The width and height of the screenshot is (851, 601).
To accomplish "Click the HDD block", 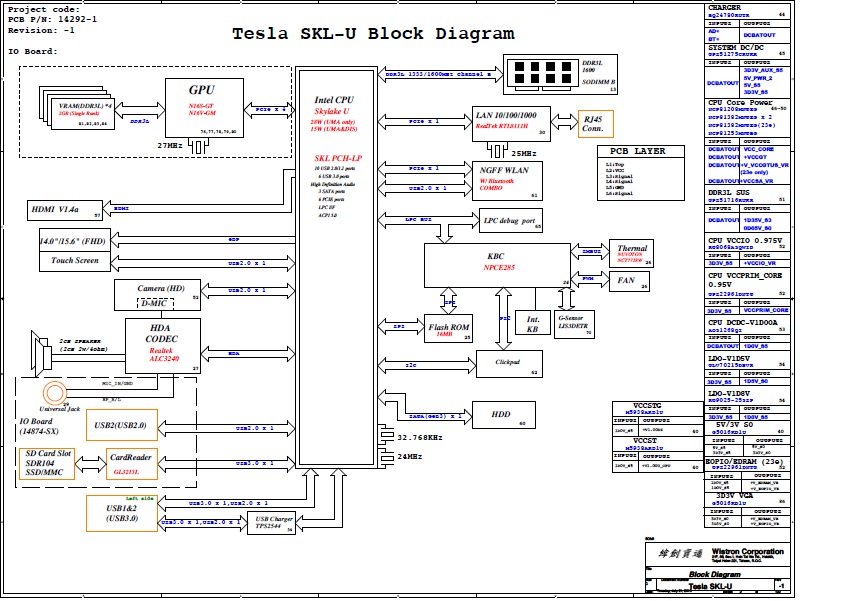I will pyautogui.click(x=504, y=415).
